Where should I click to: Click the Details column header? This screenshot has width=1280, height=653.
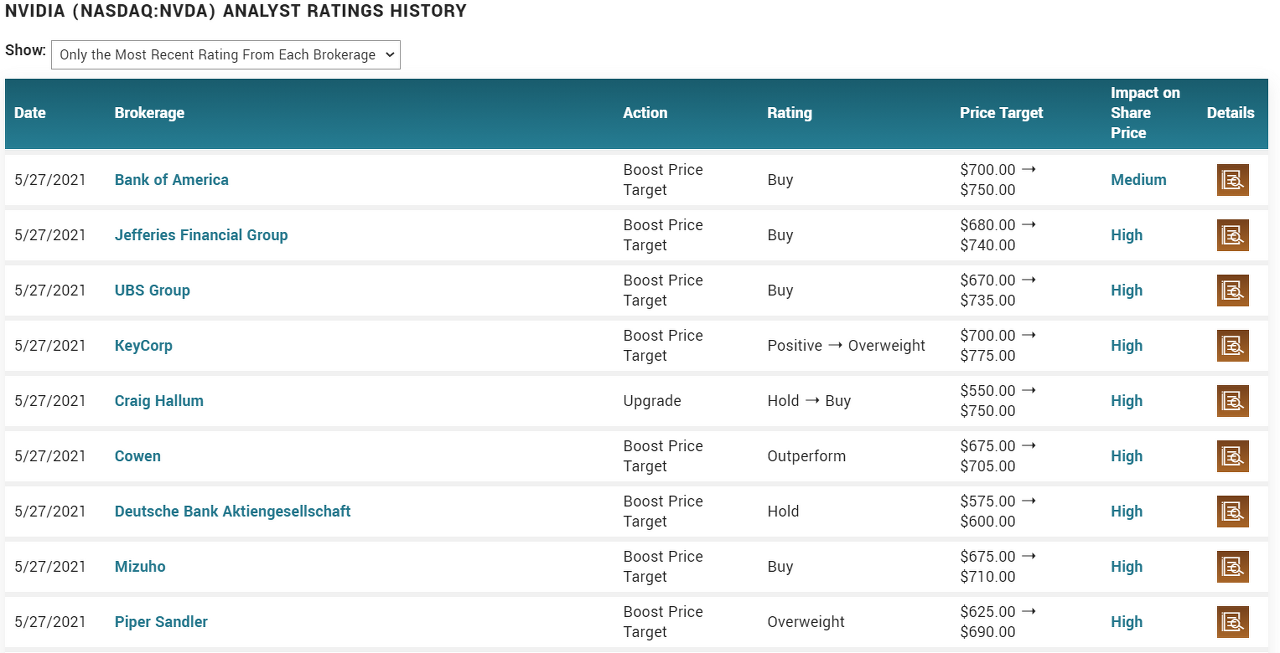(1231, 113)
